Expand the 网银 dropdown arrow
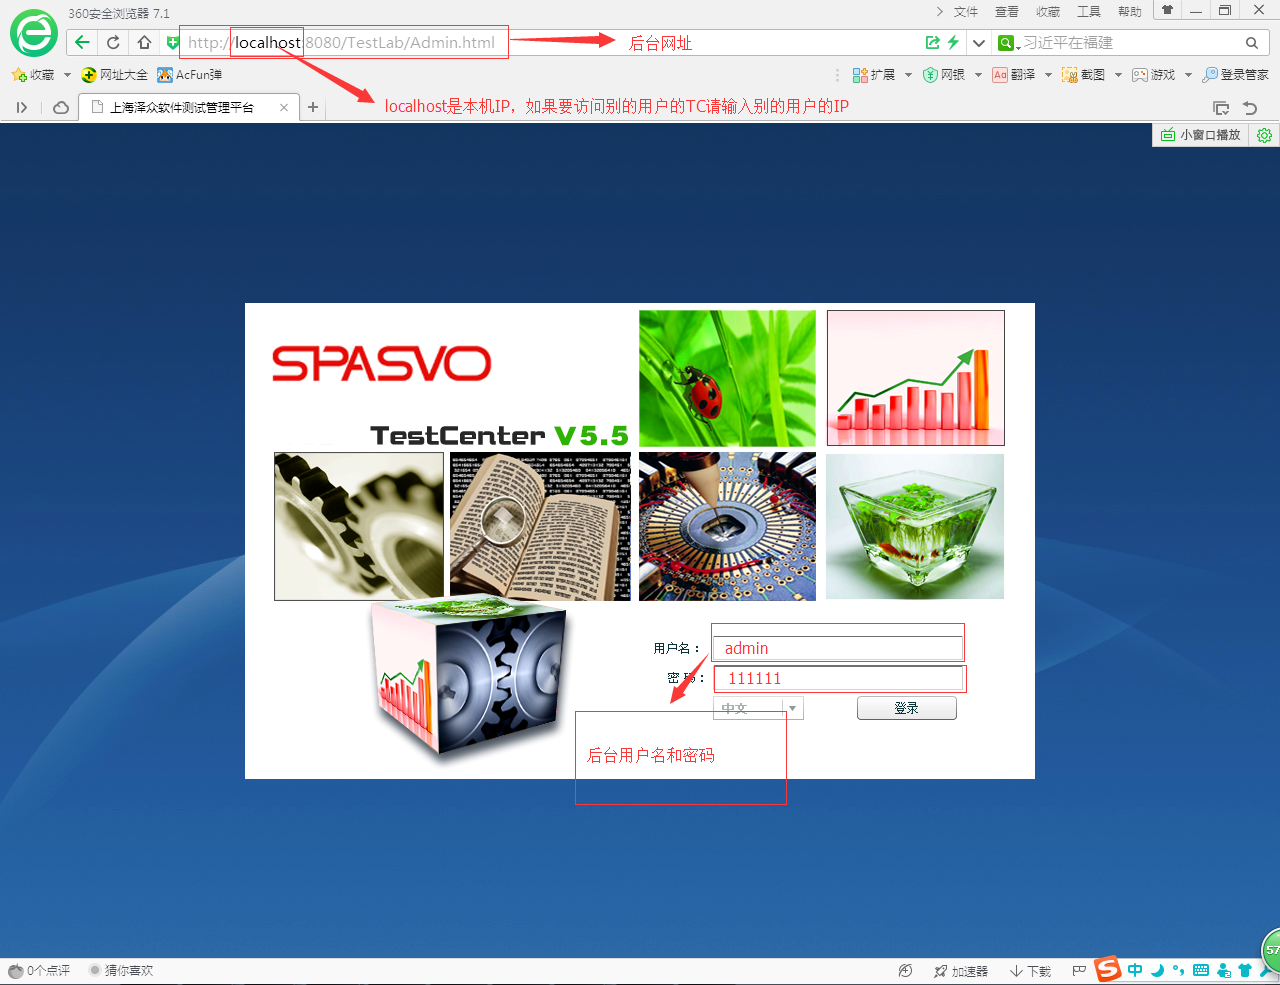The height and width of the screenshot is (985, 1280). pos(978,75)
